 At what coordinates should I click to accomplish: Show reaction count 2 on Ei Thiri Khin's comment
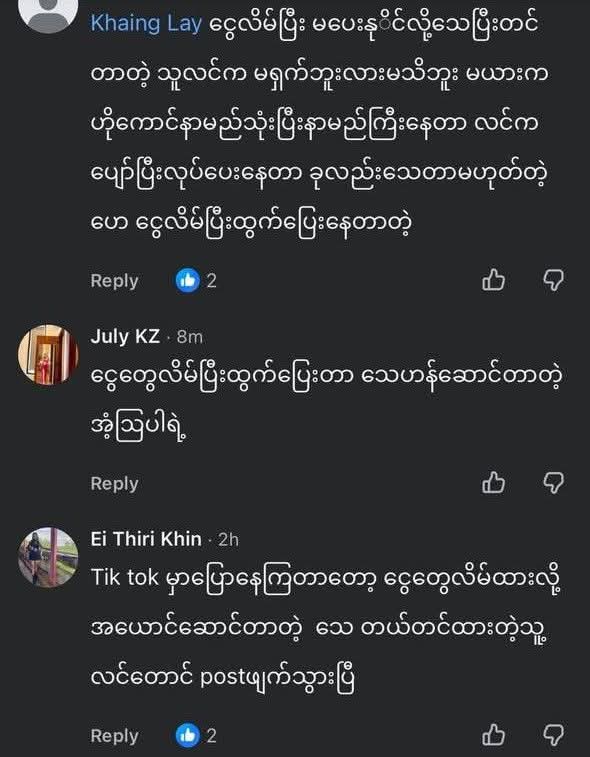tap(211, 736)
